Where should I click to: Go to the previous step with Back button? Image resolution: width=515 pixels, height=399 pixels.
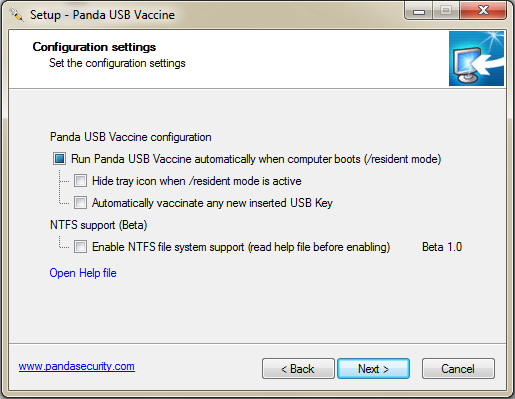(298, 369)
